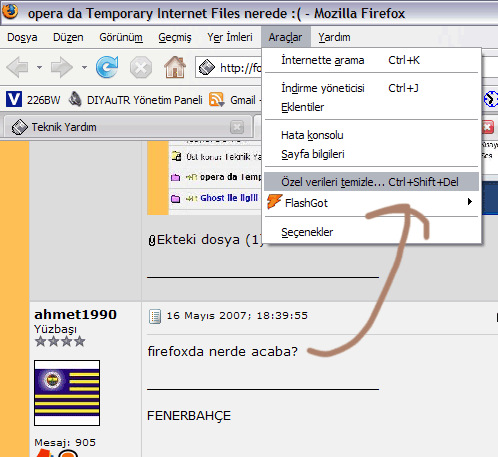498x457 pixels.
Task: Open İndirme yöneticisi from the menu
Action: [371, 88]
